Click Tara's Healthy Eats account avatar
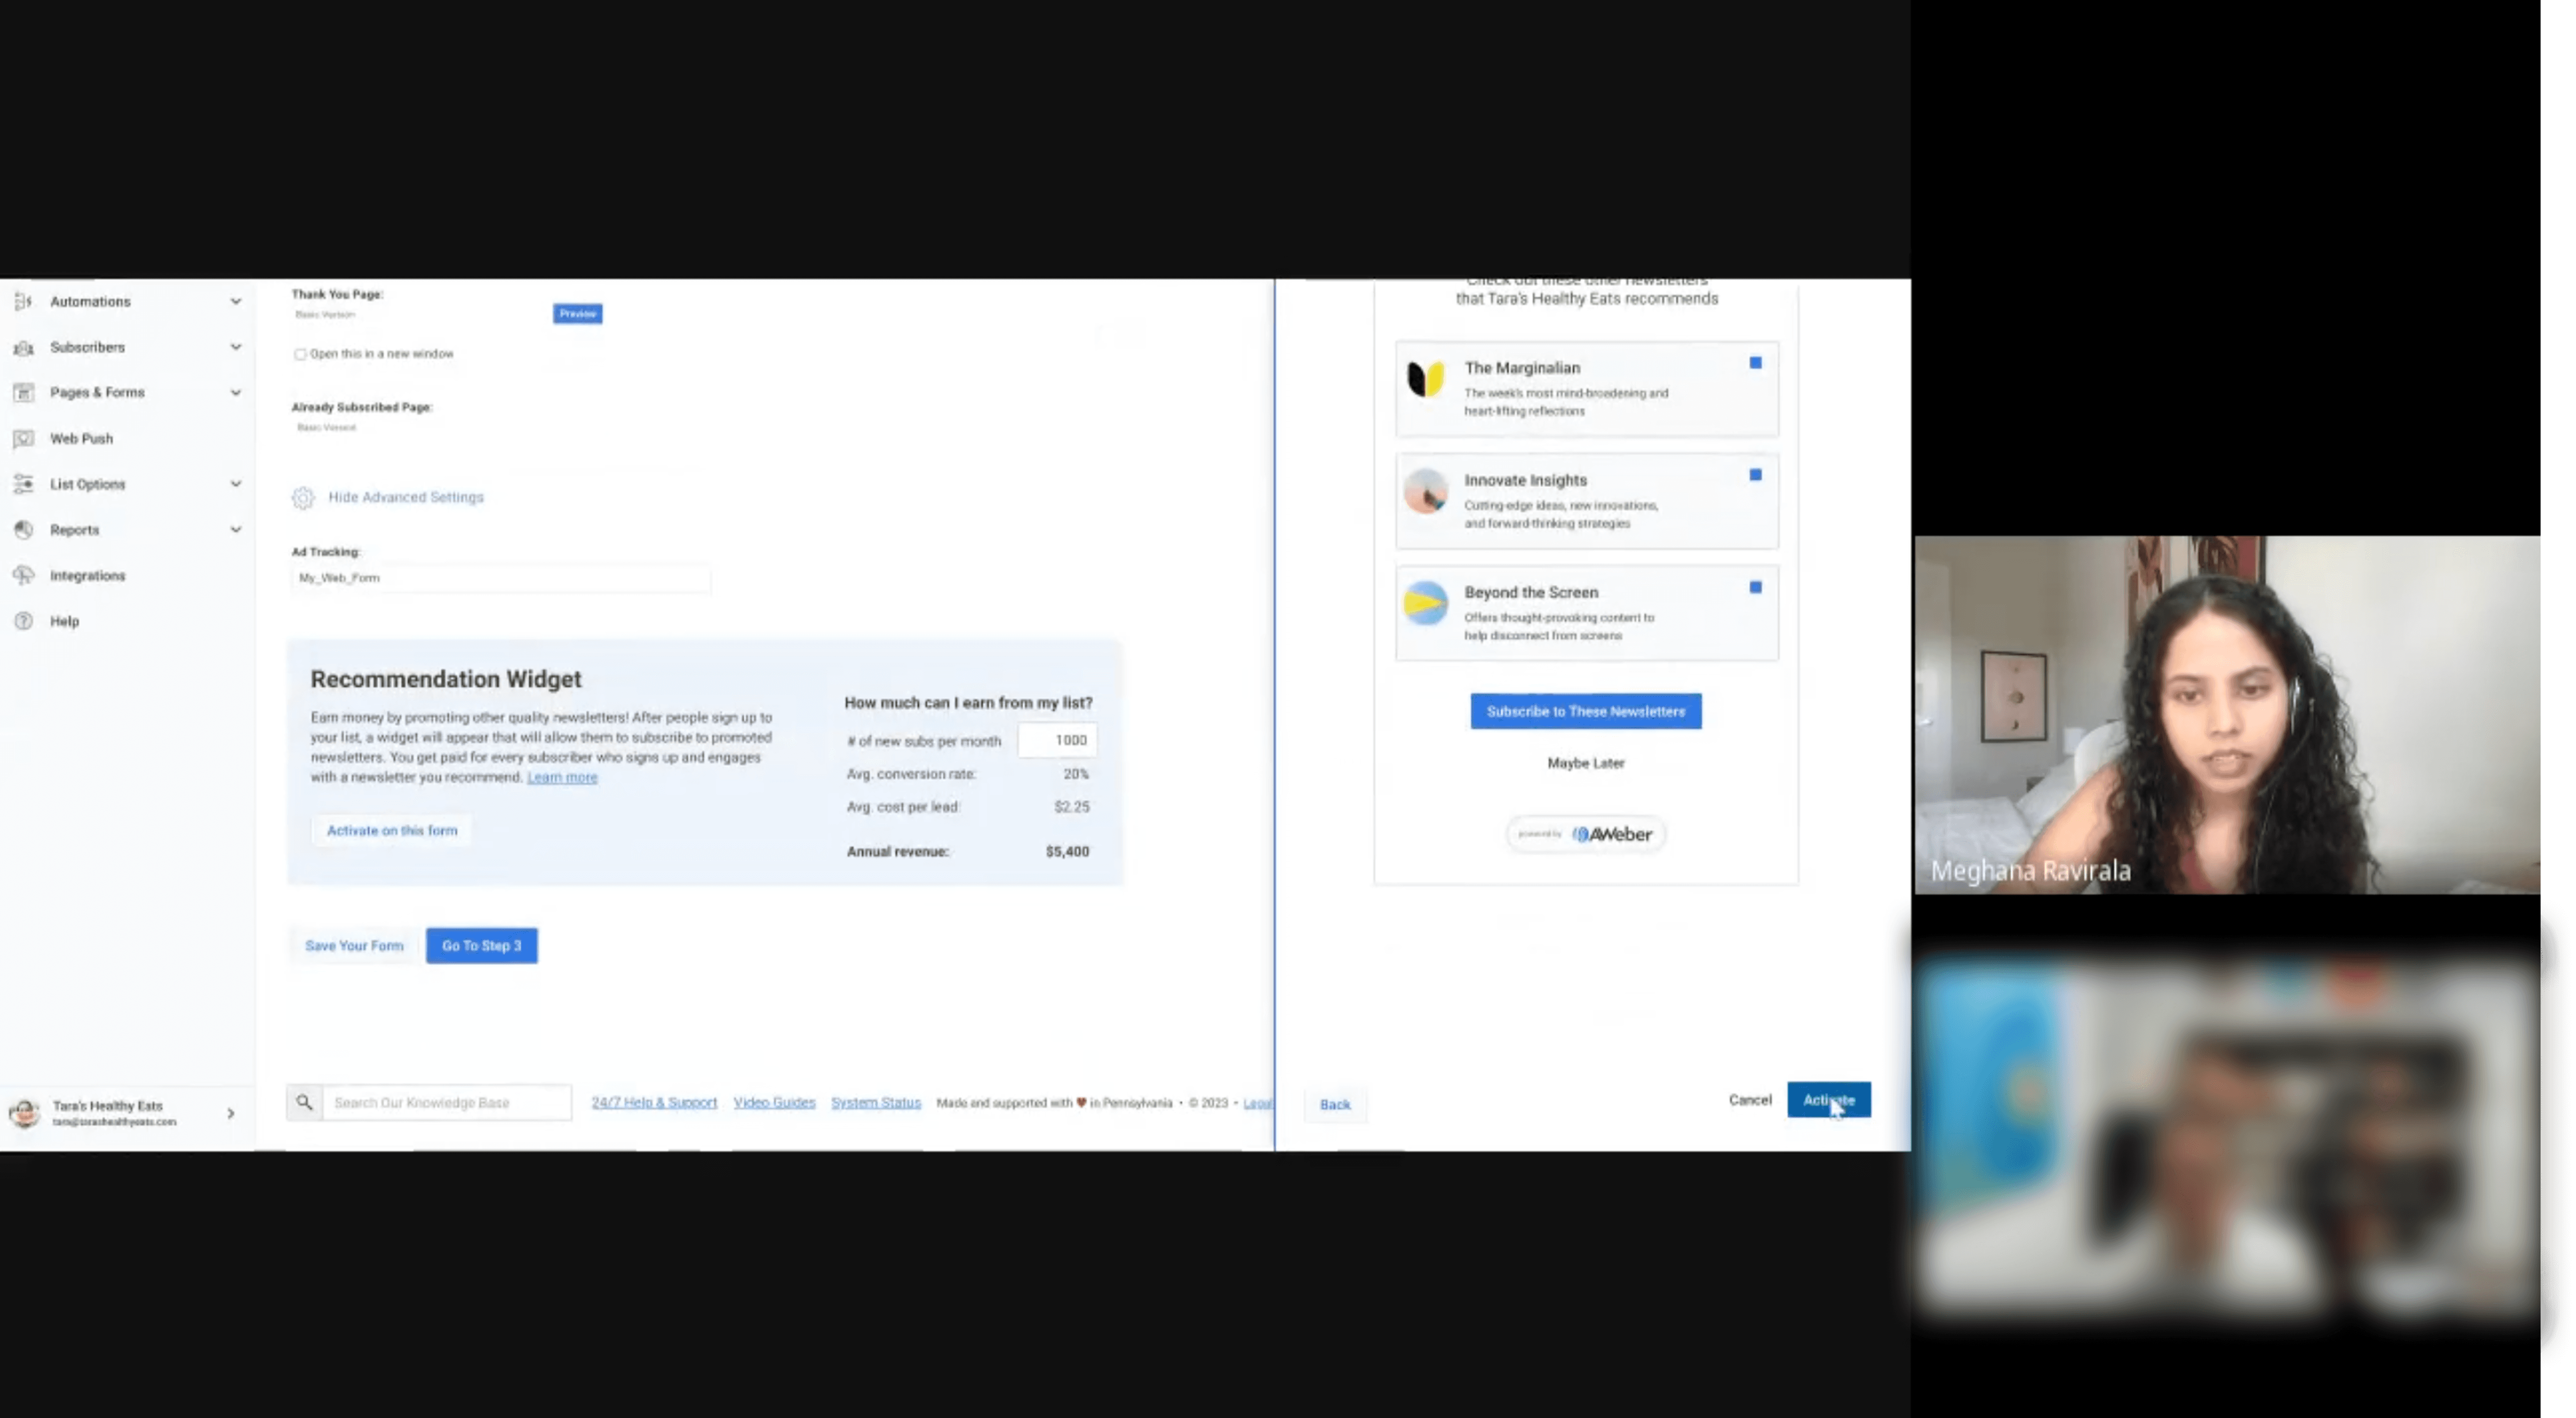The image size is (2576, 1418). [24, 1112]
